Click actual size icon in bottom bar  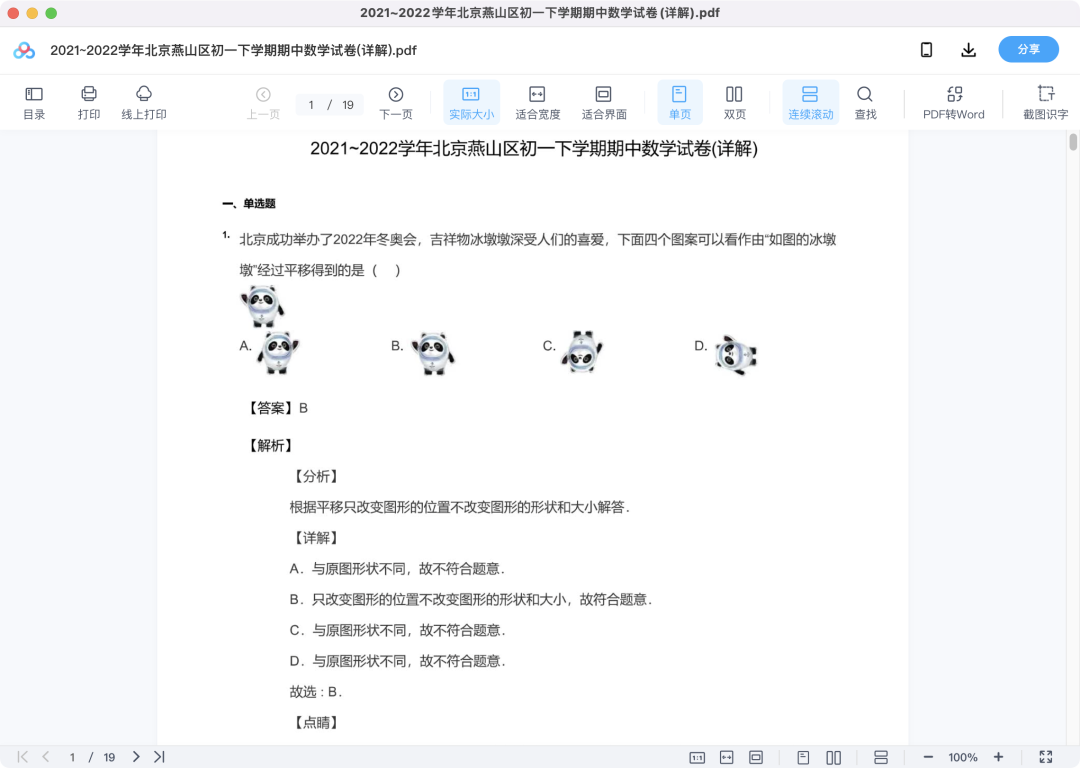697,758
